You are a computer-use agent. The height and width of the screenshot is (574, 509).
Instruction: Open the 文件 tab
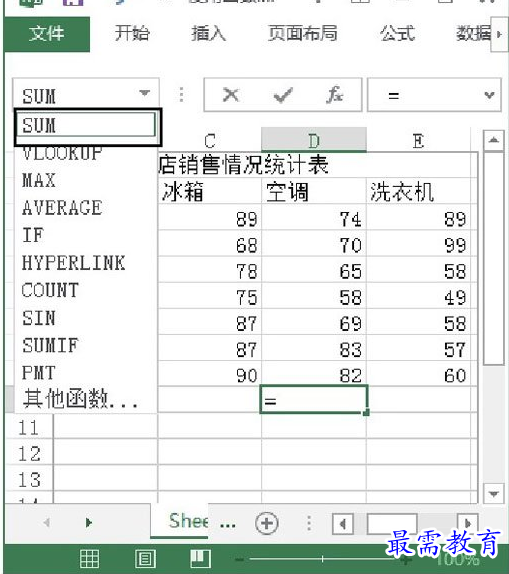(47, 34)
